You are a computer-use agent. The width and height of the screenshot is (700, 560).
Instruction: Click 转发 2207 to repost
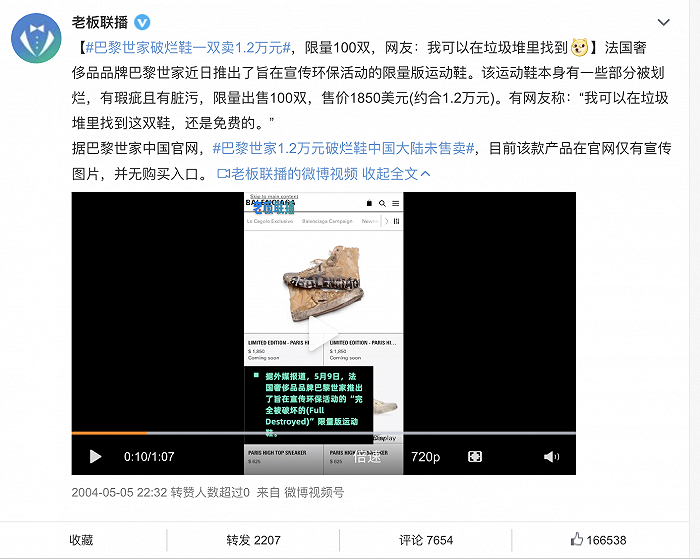click(x=253, y=540)
